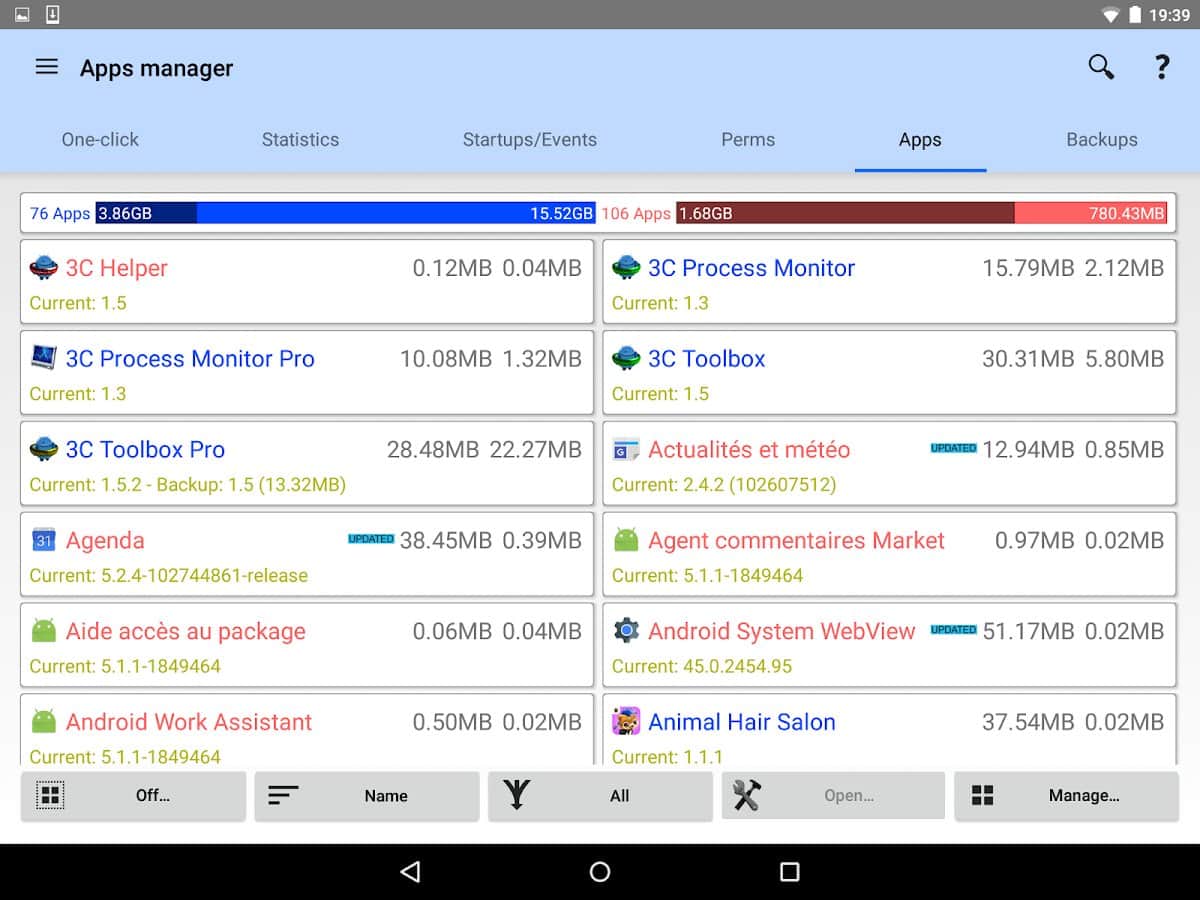Open the Startups/Events tab
1200x900 pixels.
[529, 140]
